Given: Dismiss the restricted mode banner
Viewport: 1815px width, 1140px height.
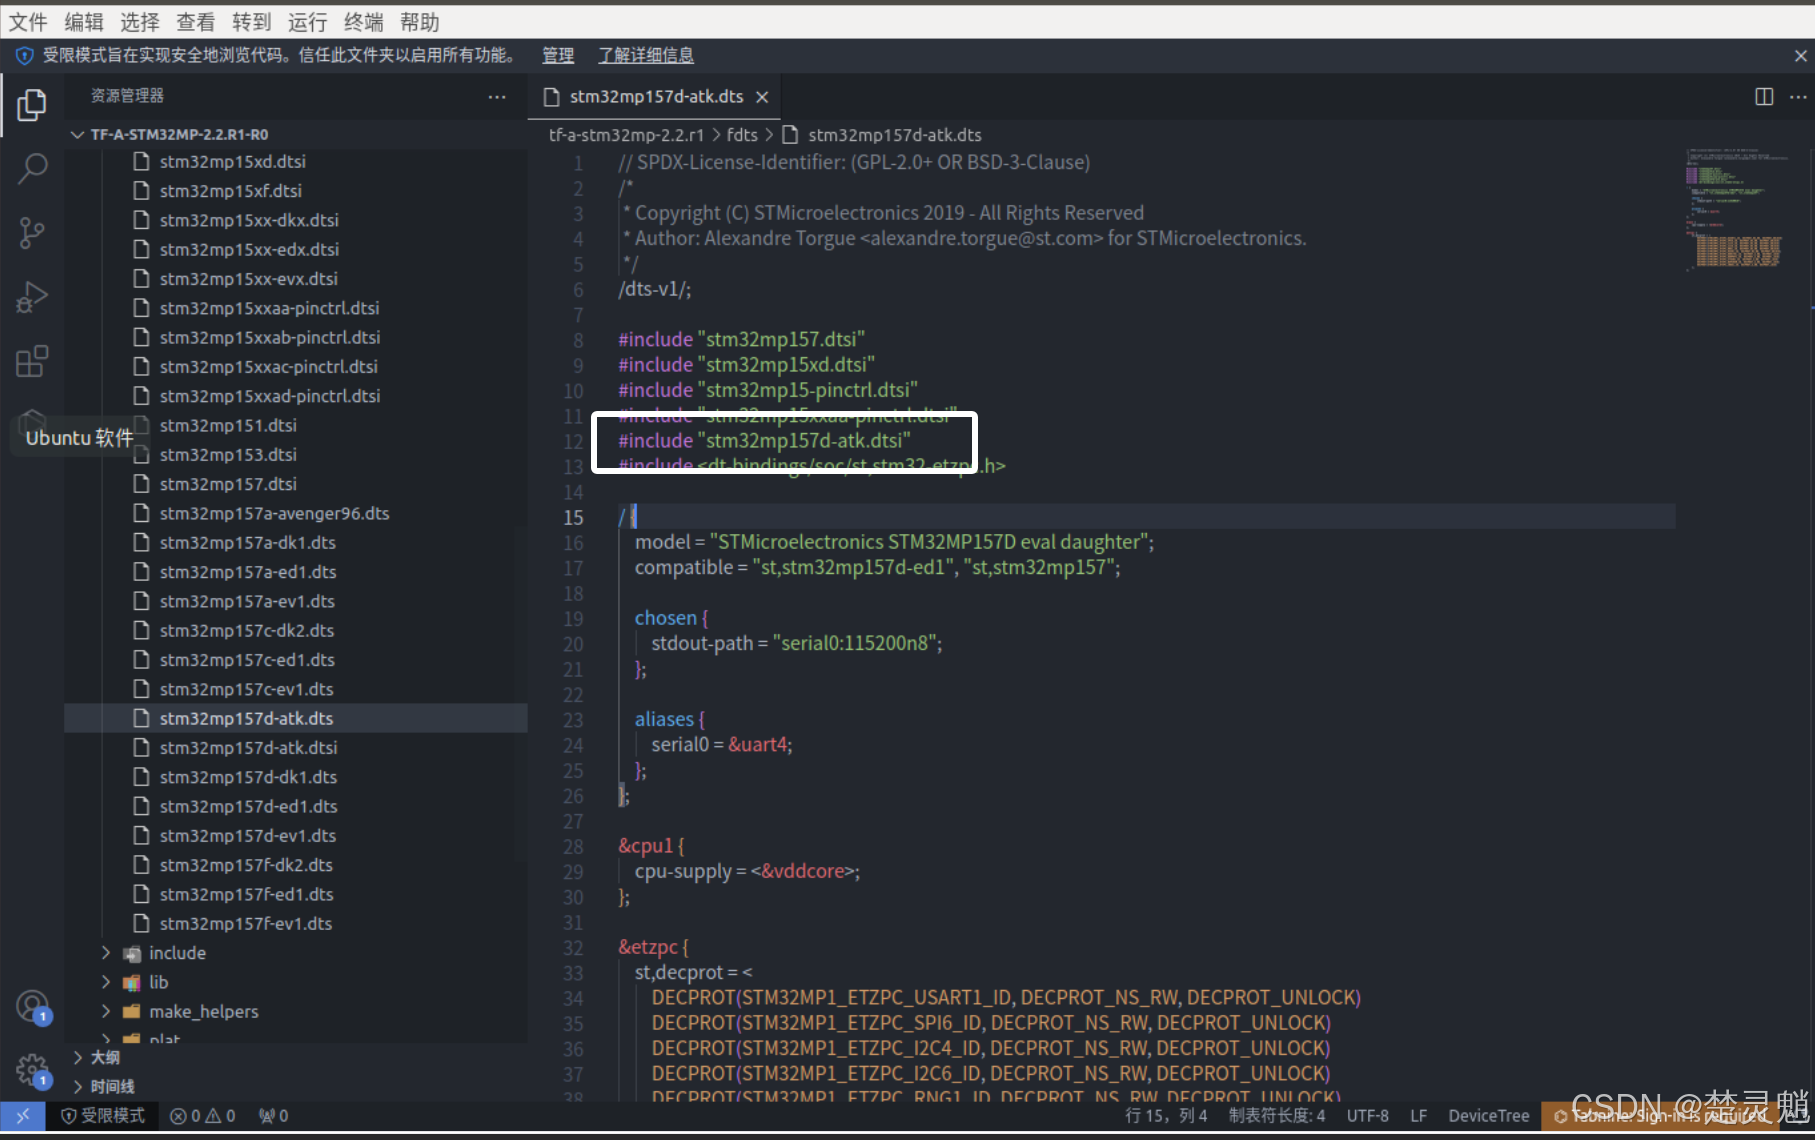Looking at the screenshot, I should coord(1800,56).
